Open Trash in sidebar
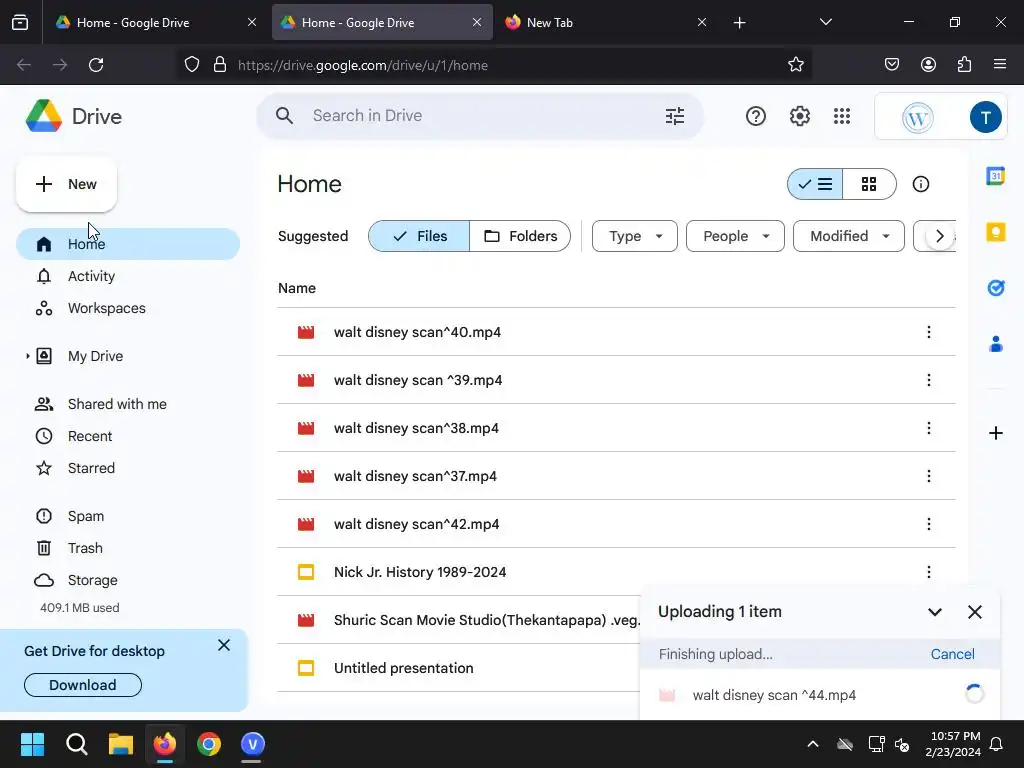Screen dimensions: 1024x768 [x=128, y=549]
